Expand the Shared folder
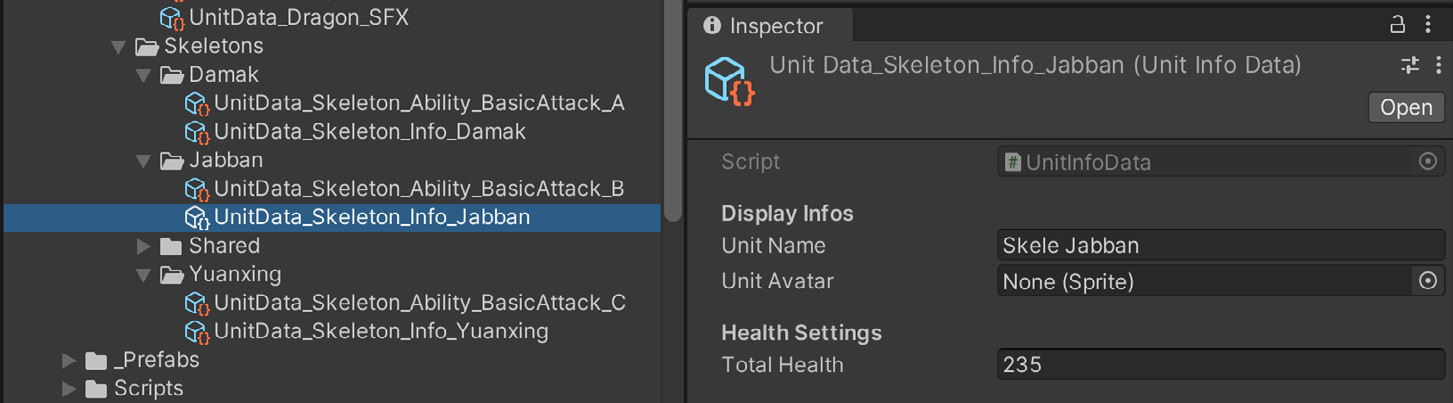Screen dimensions: 1453x403 click(x=144, y=246)
